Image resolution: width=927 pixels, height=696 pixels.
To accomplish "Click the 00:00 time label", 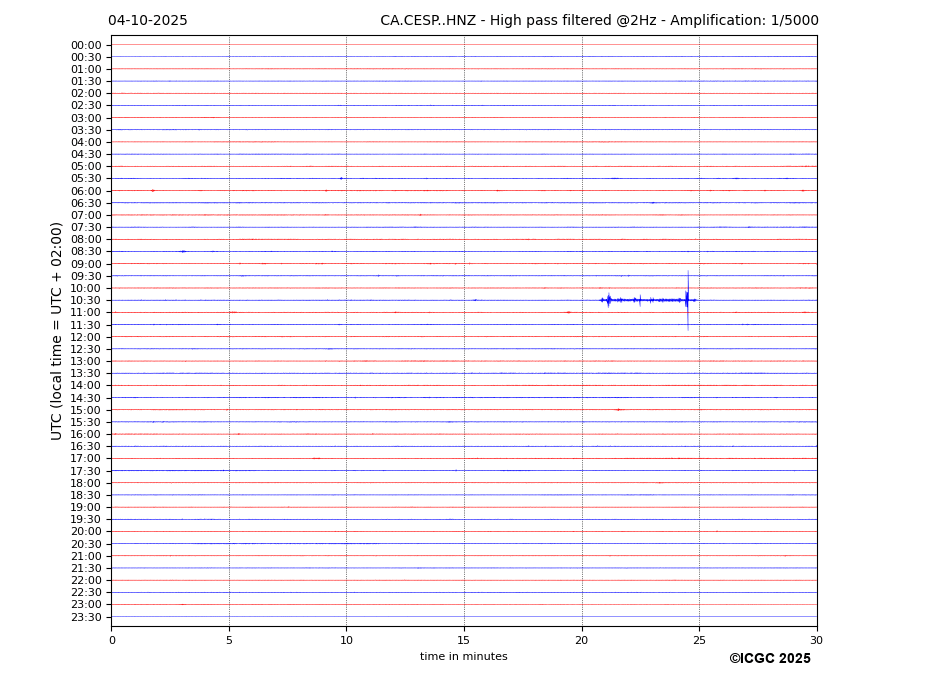I will coord(85,45).
